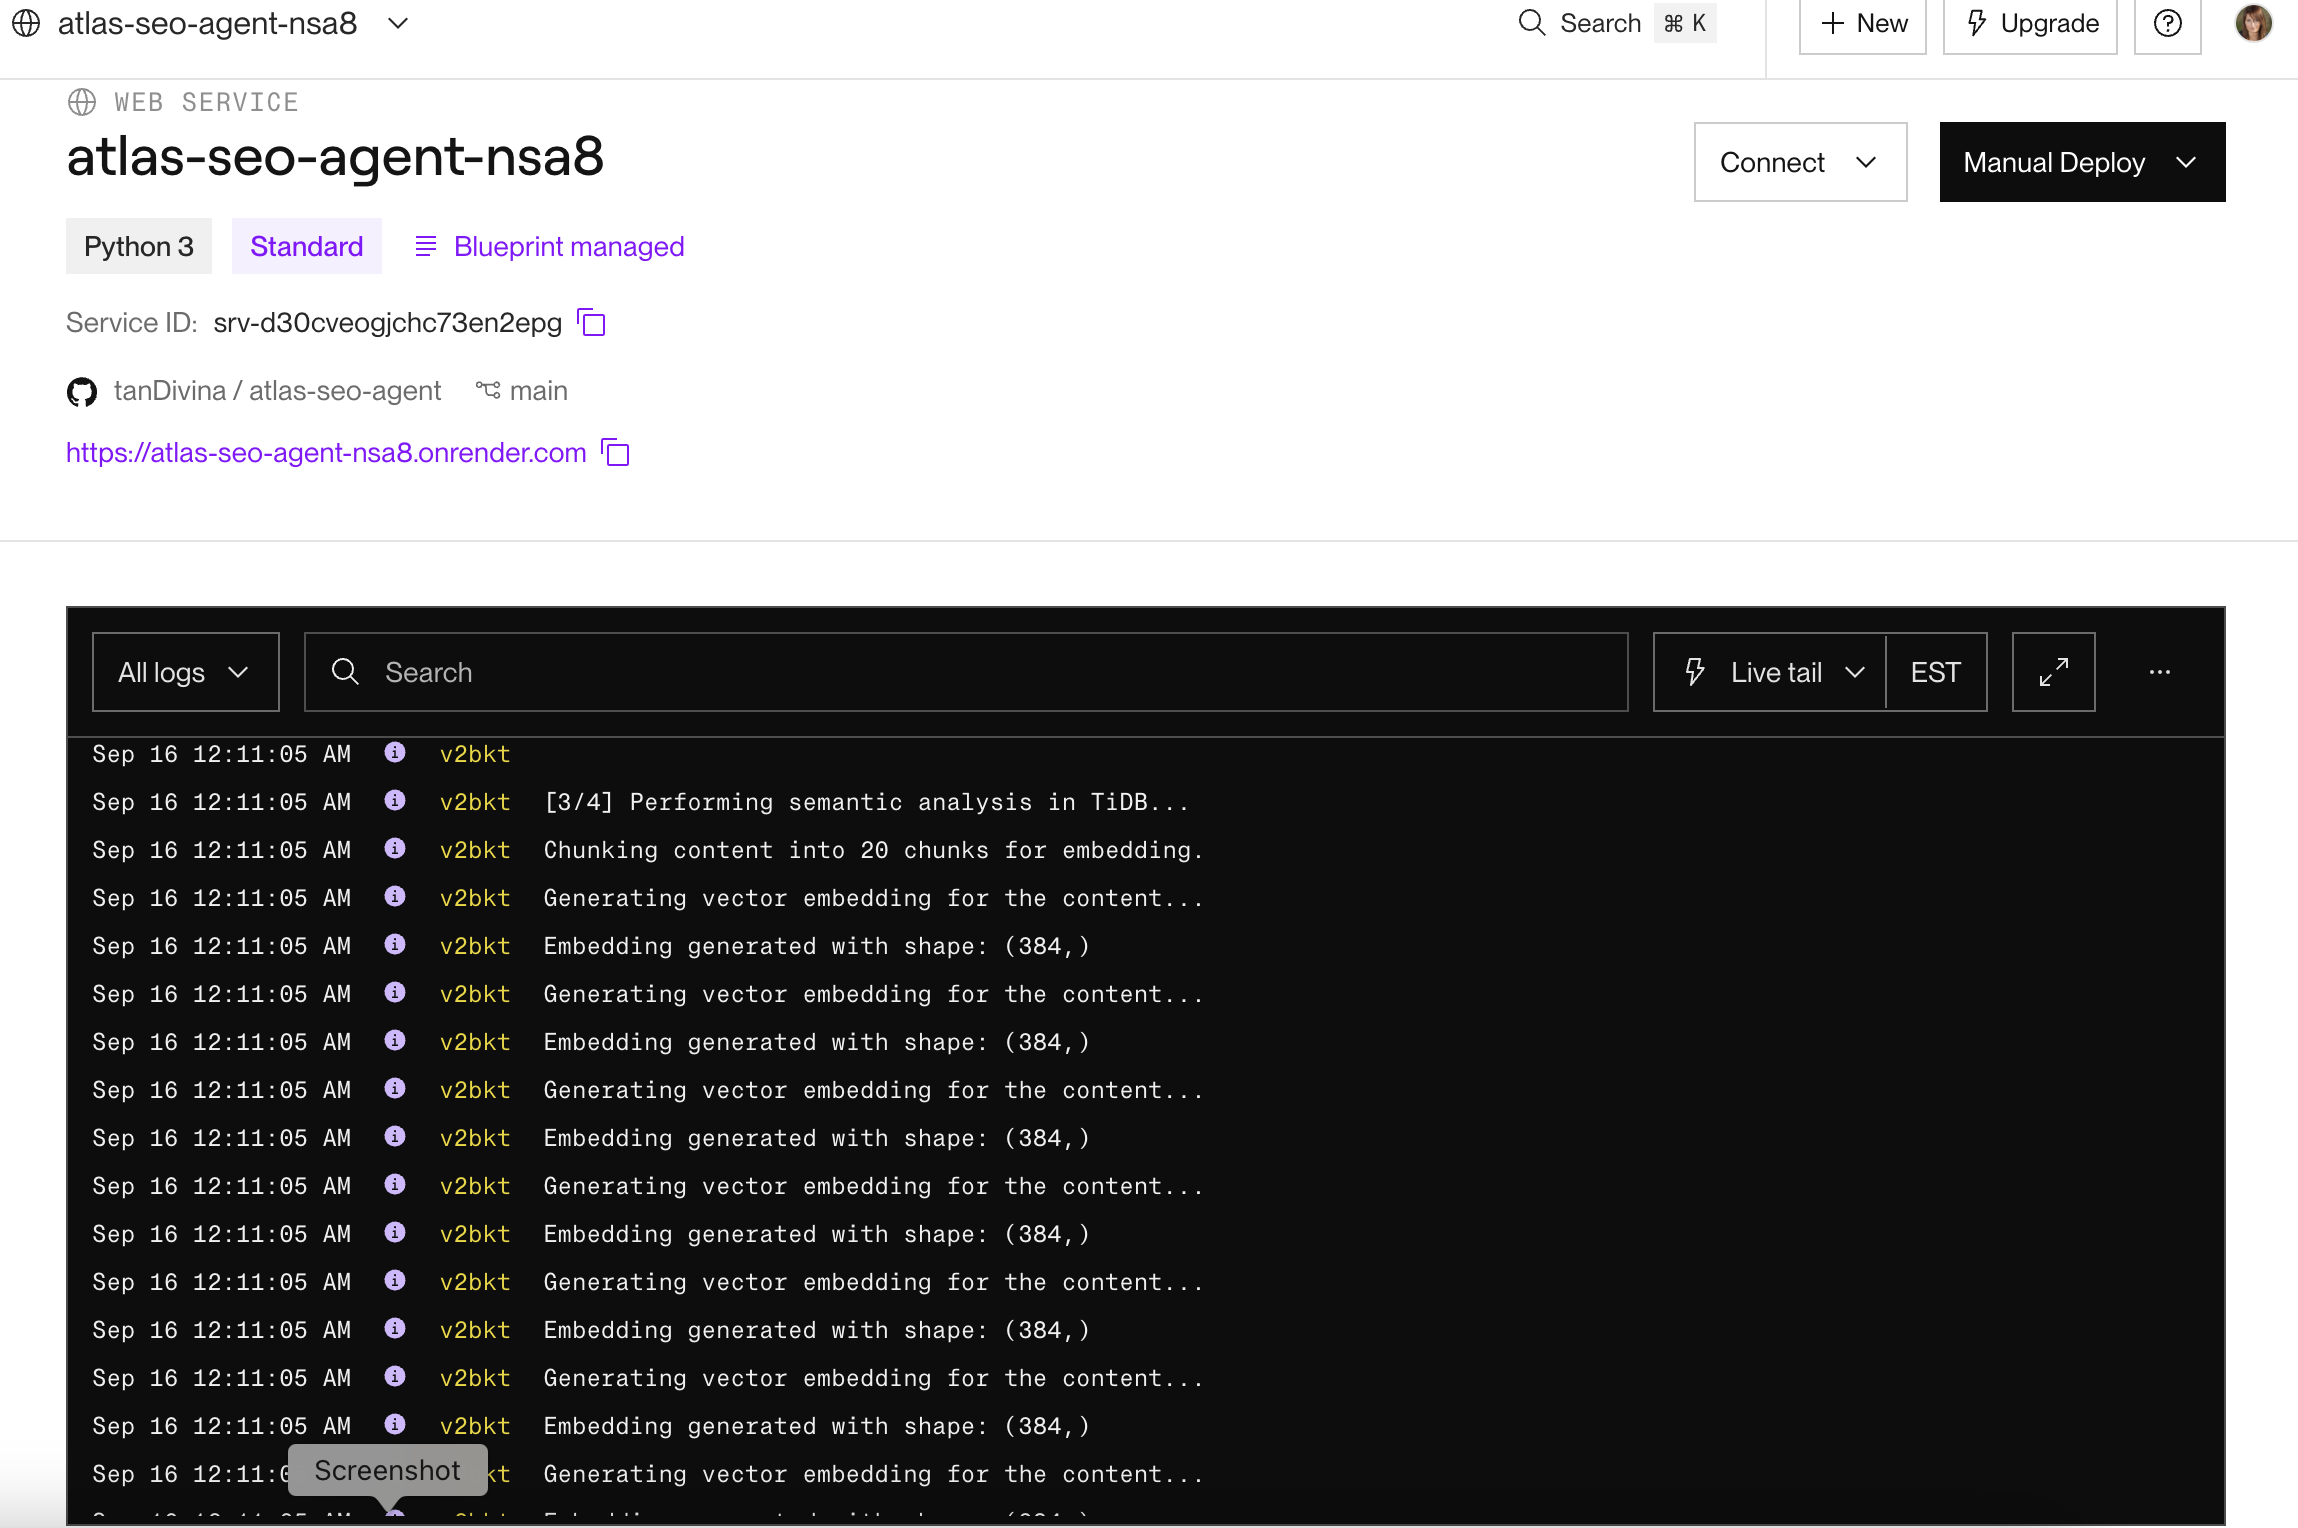
Task: Toggle the EST timezone button
Action: tap(1935, 672)
